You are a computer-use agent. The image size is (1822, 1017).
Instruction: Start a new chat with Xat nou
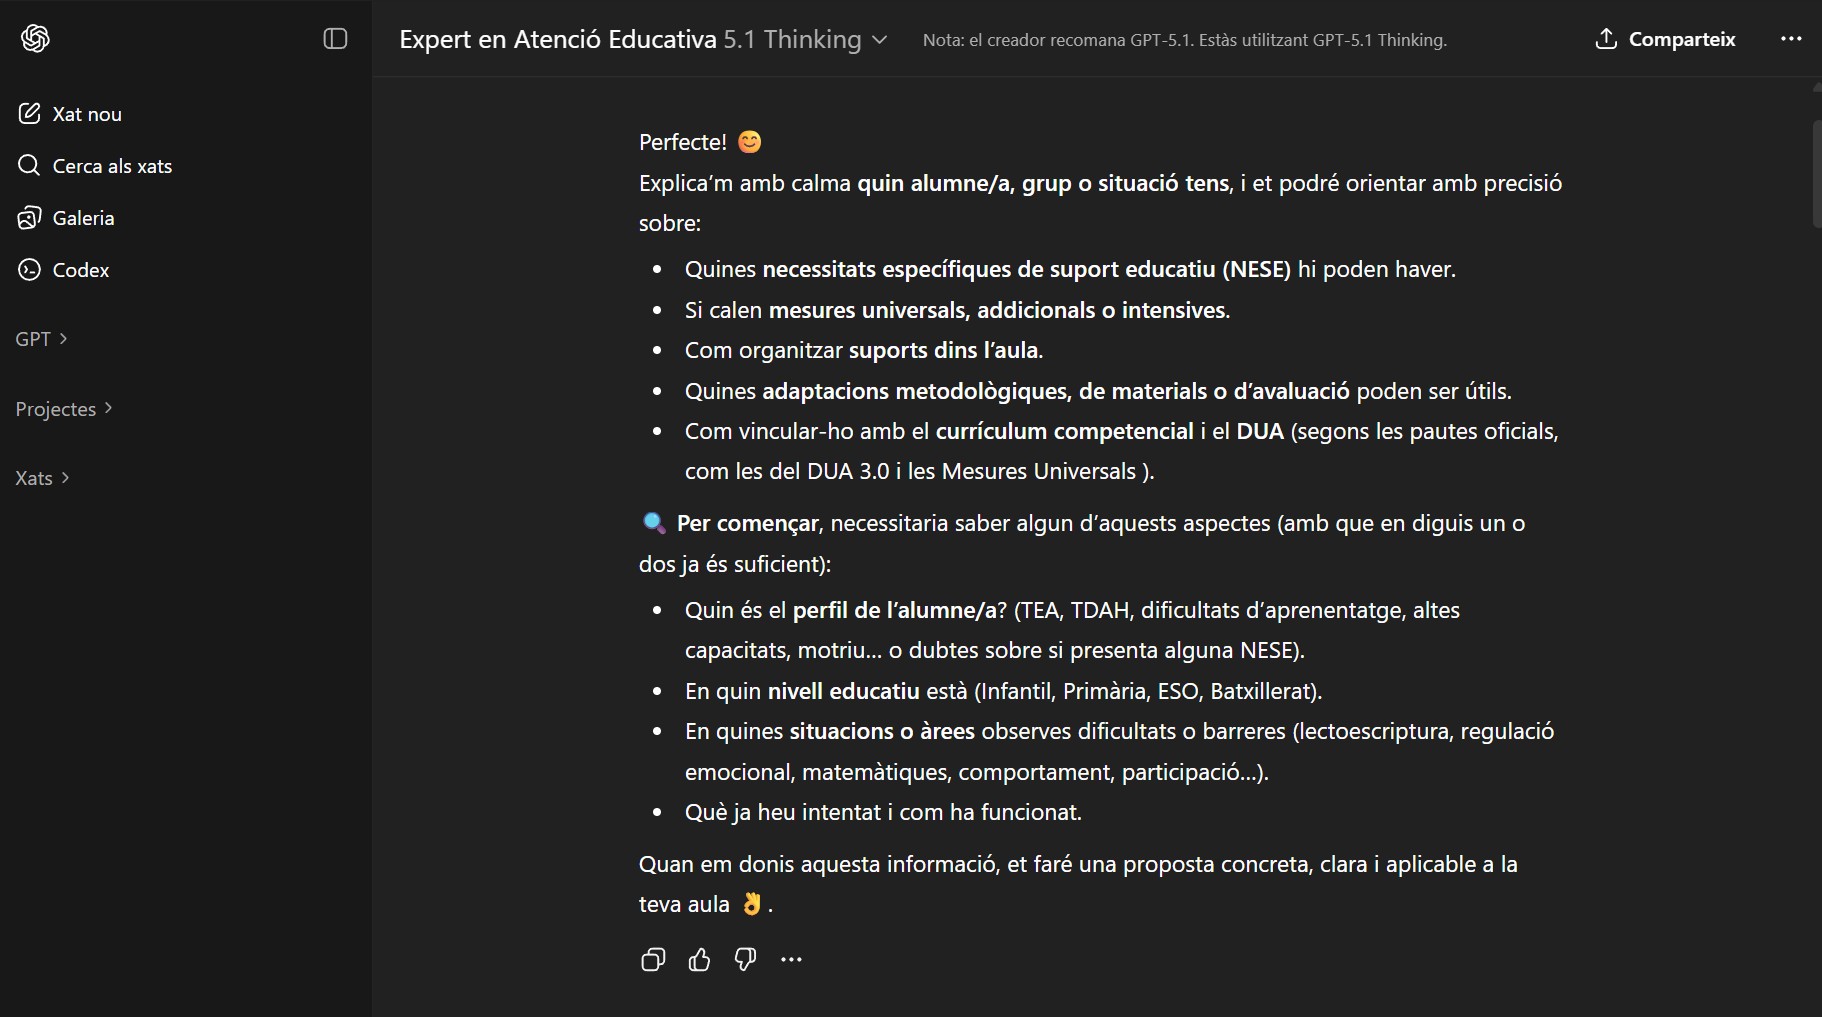pyautogui.click(x=86, y=113)
